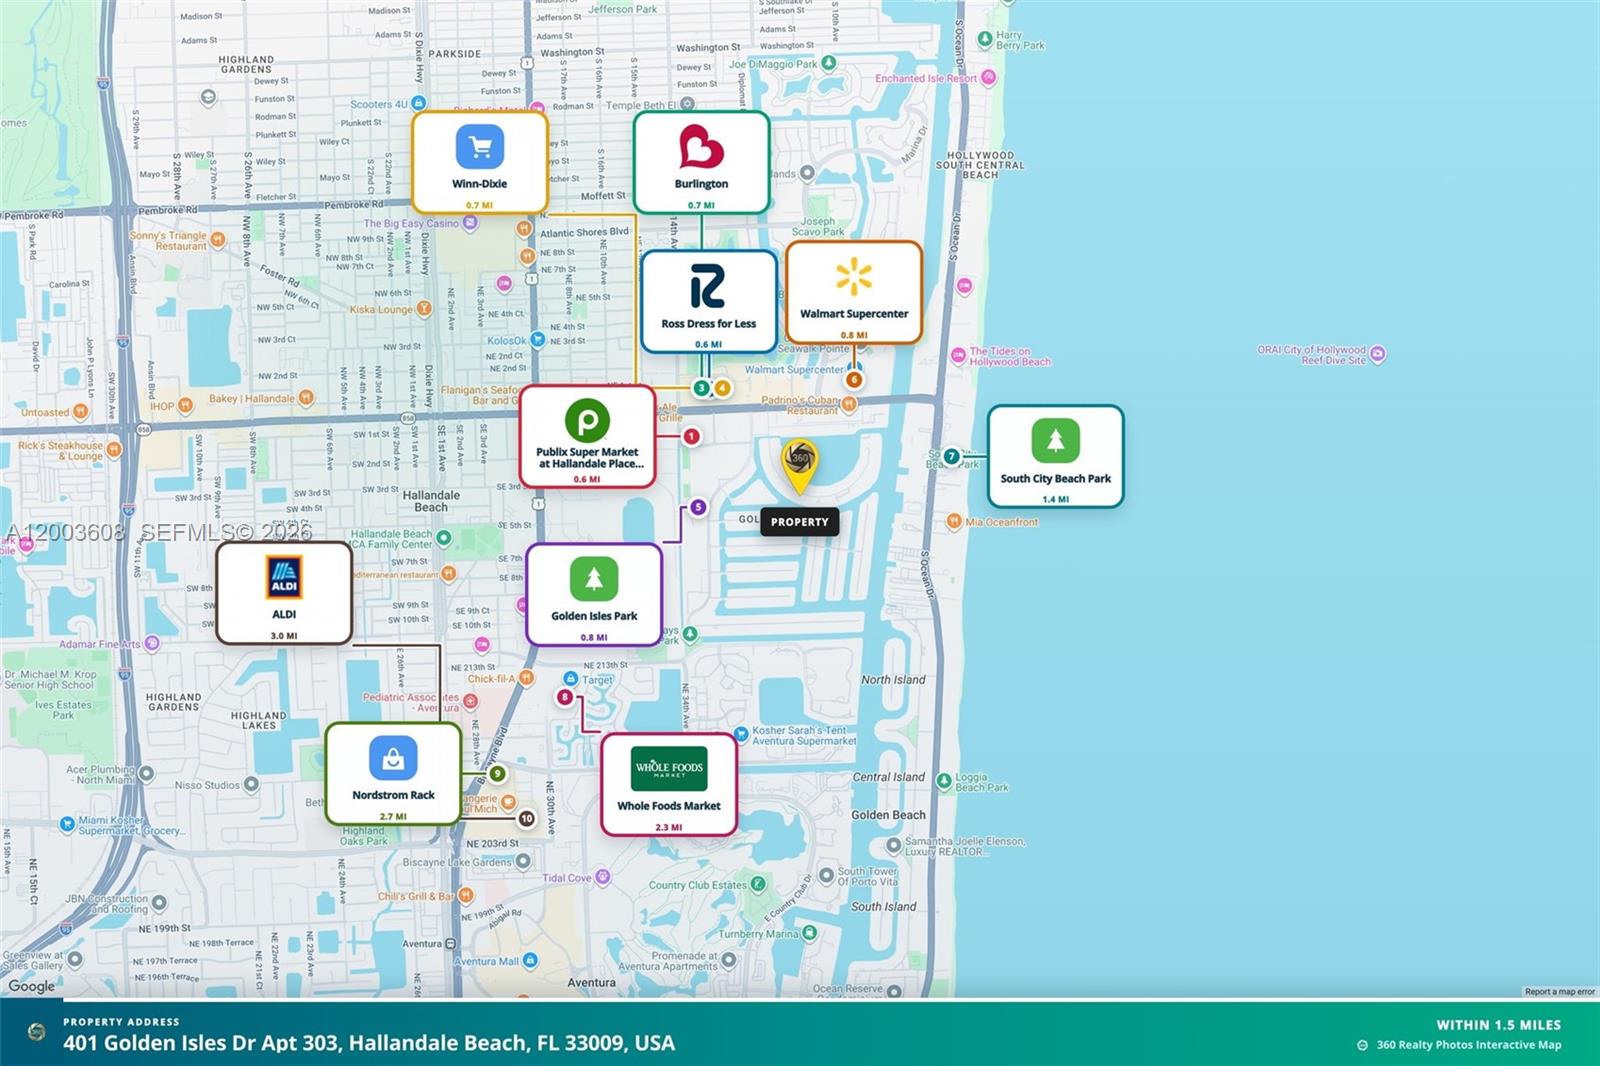Select map marker number 1
The image size is (1600, 1066).
(x=691, y=436)
